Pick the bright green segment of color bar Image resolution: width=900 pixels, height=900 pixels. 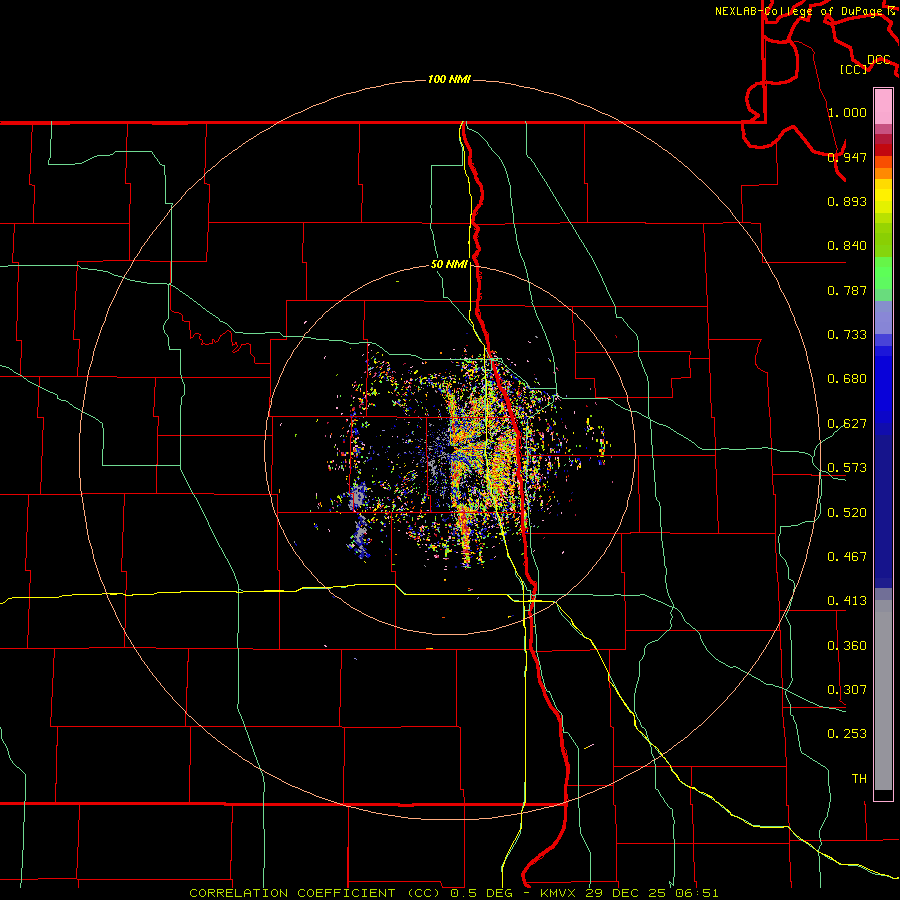pos(883,272)
